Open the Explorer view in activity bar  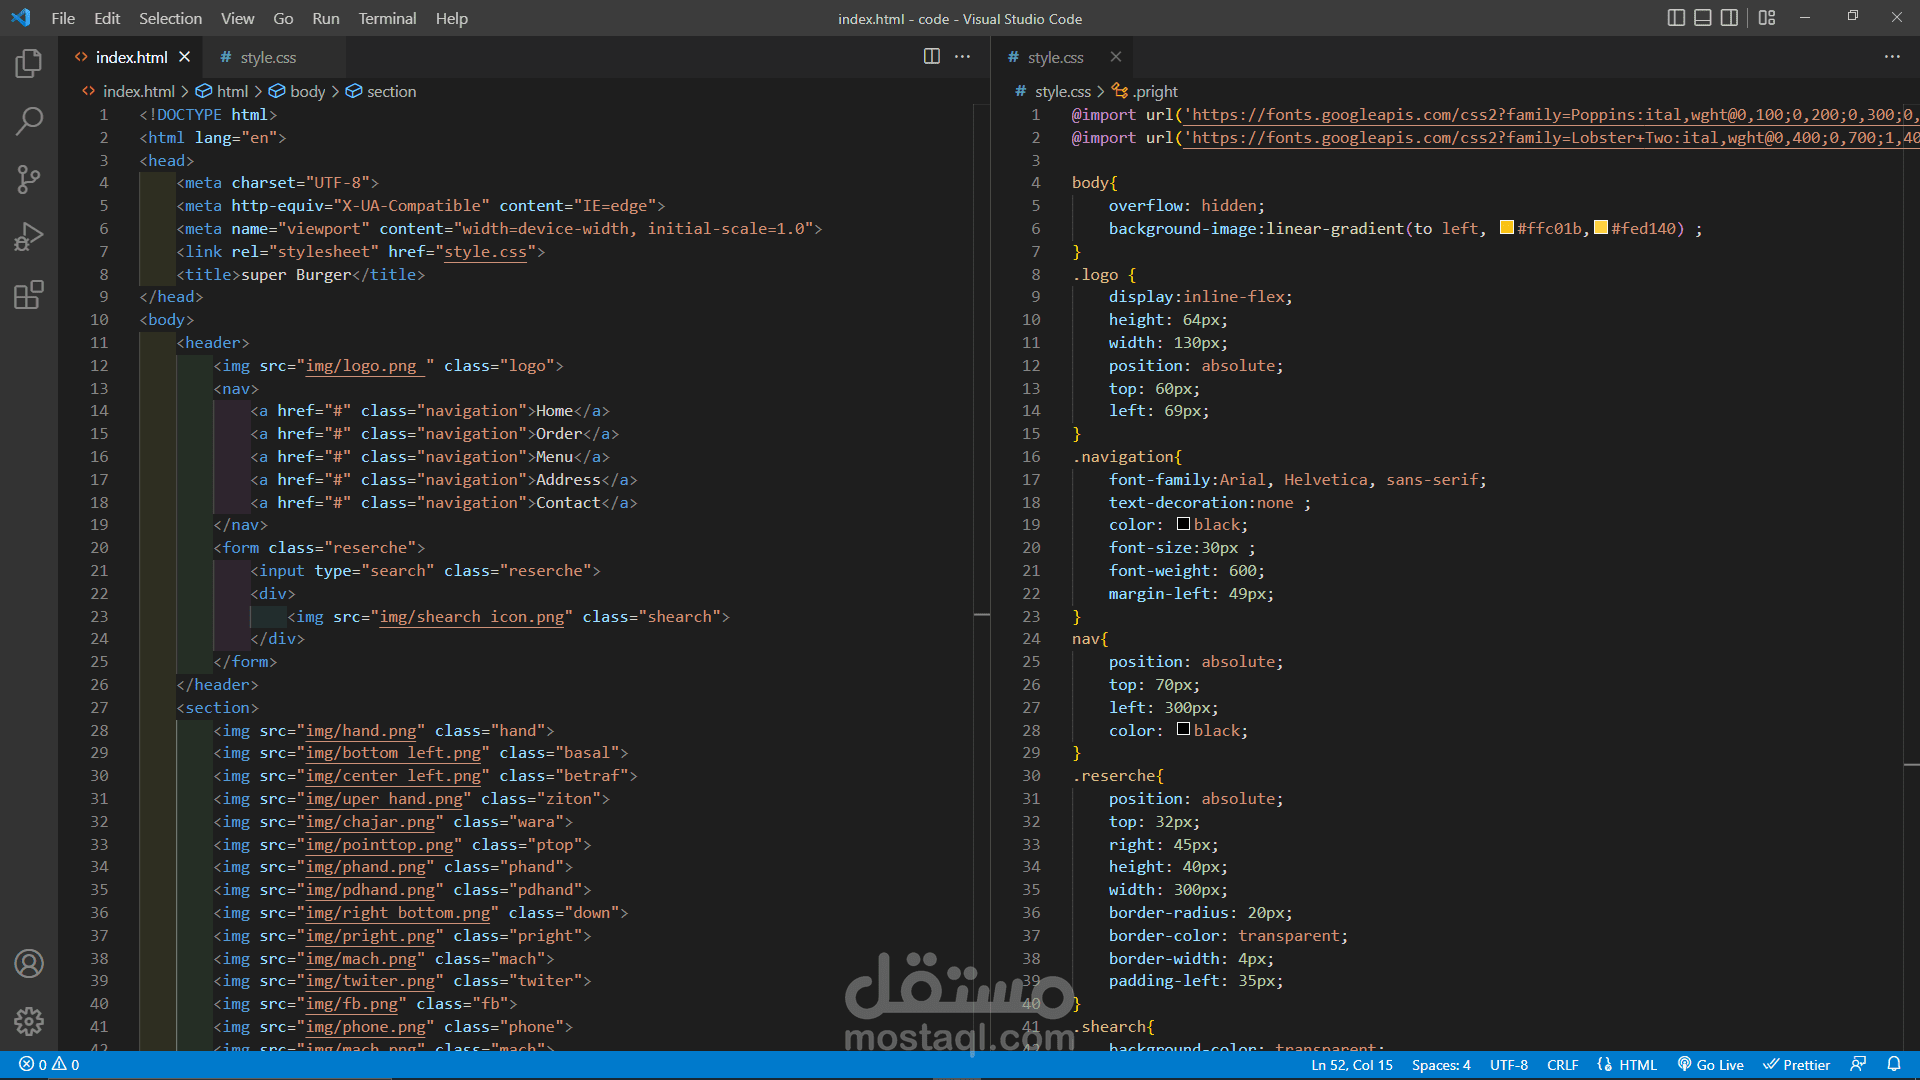pos(29,64)
